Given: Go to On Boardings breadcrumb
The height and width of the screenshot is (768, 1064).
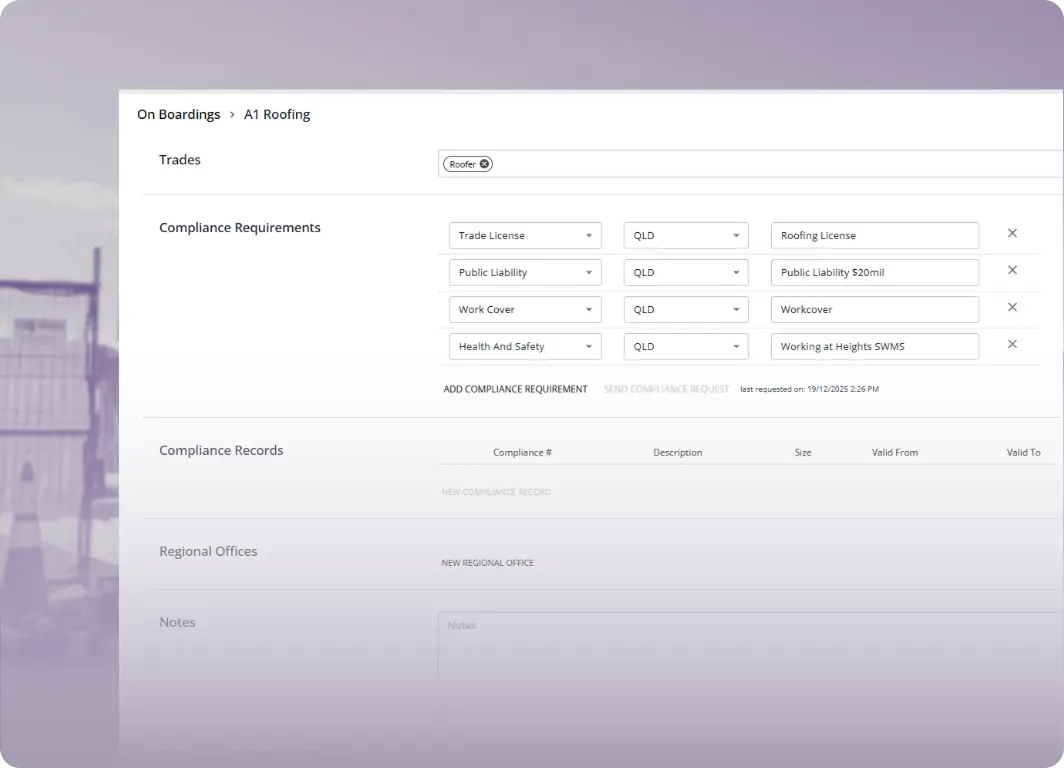Looking at the screenshot, I should pyautogui.click(x=178, y=115).
